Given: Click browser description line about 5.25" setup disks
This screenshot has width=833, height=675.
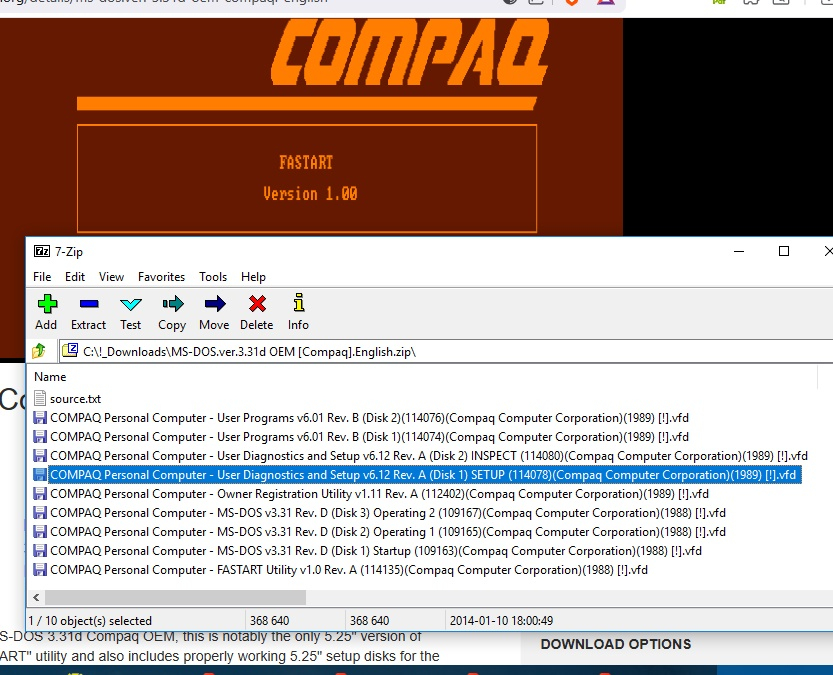Looking at the screenshot, I should [219, 656].
